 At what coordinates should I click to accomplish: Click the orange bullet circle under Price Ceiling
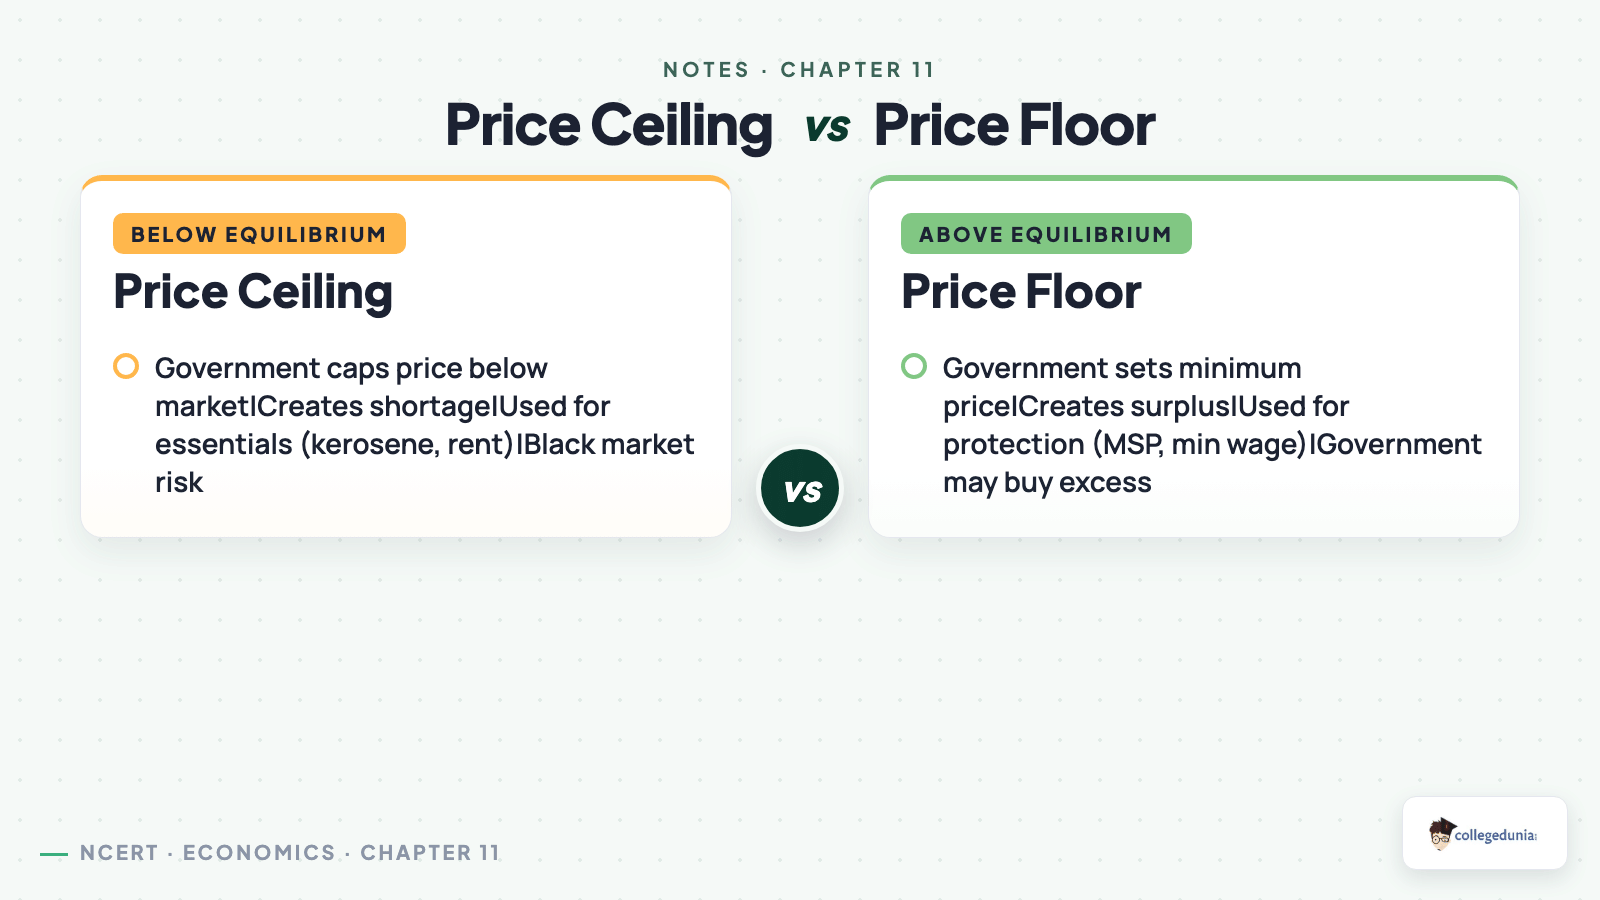pos(126,366)
